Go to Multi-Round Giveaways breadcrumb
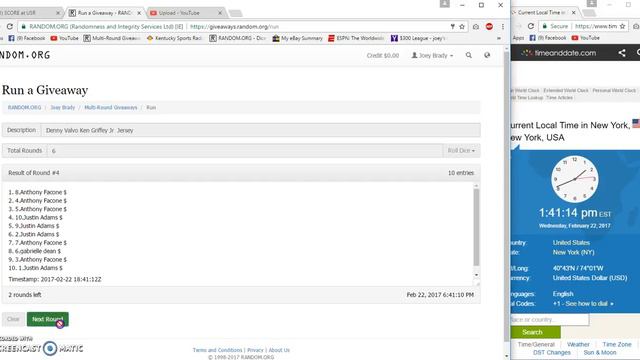The height and width of the screenshot is (360, 640). click(x=111, y=108)
